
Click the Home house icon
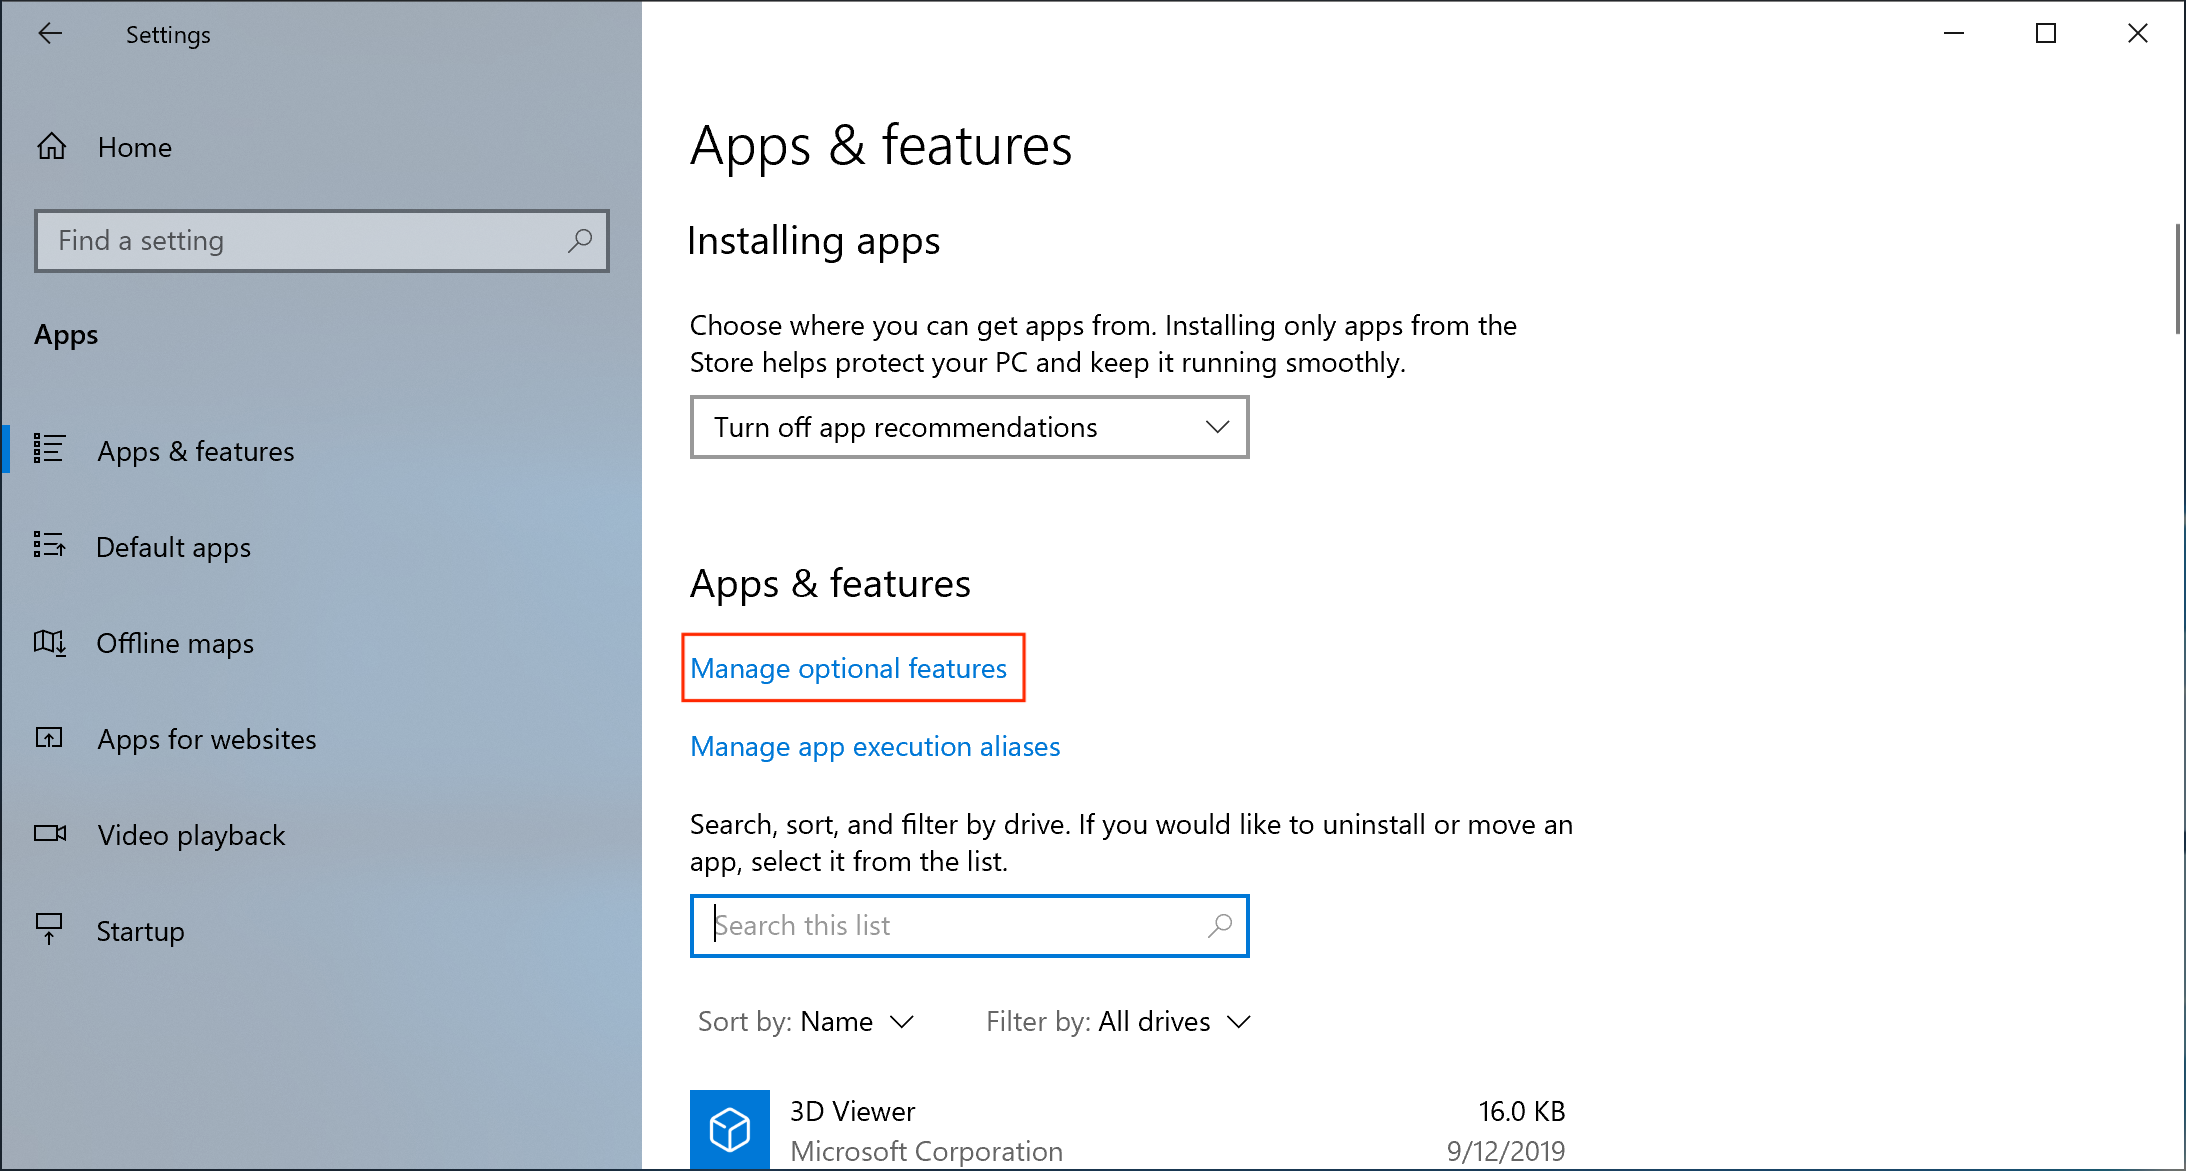(x=52, y=147)
